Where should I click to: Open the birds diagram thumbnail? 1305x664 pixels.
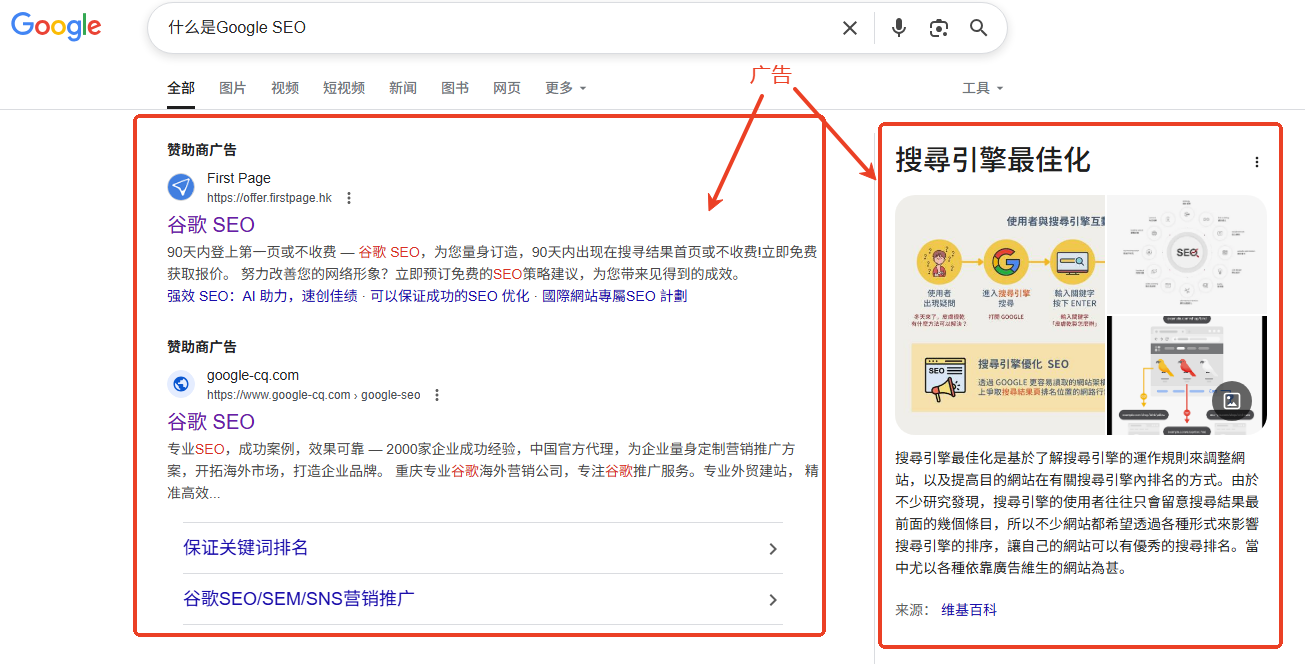click(x=1187, y=375)
